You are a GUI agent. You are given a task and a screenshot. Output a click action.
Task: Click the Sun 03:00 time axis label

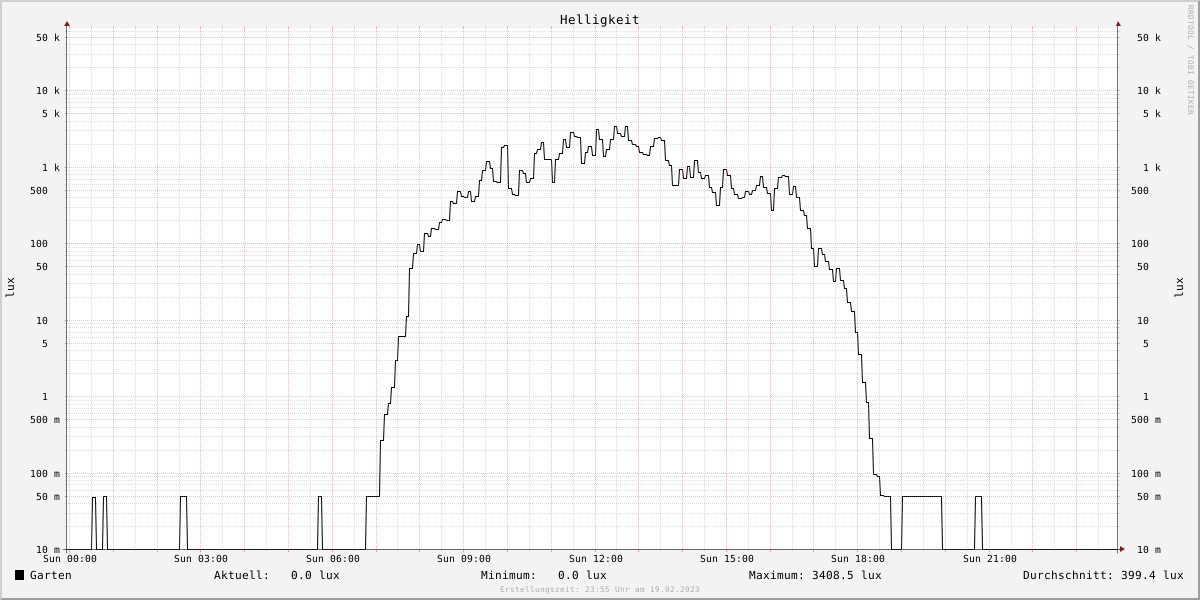pyautogui.click(x=201, y=559)
